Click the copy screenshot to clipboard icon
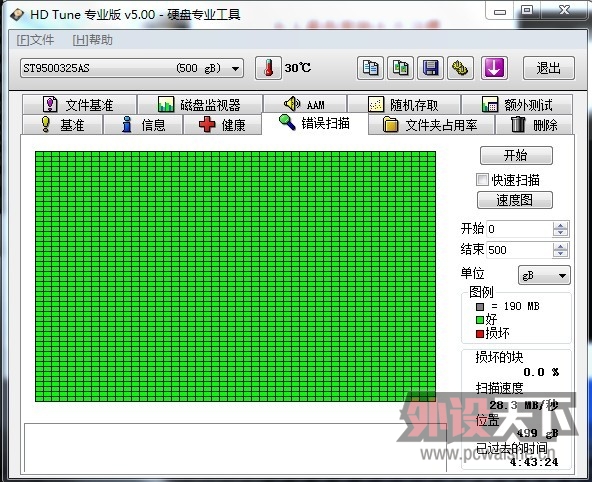 pos(400,68)
